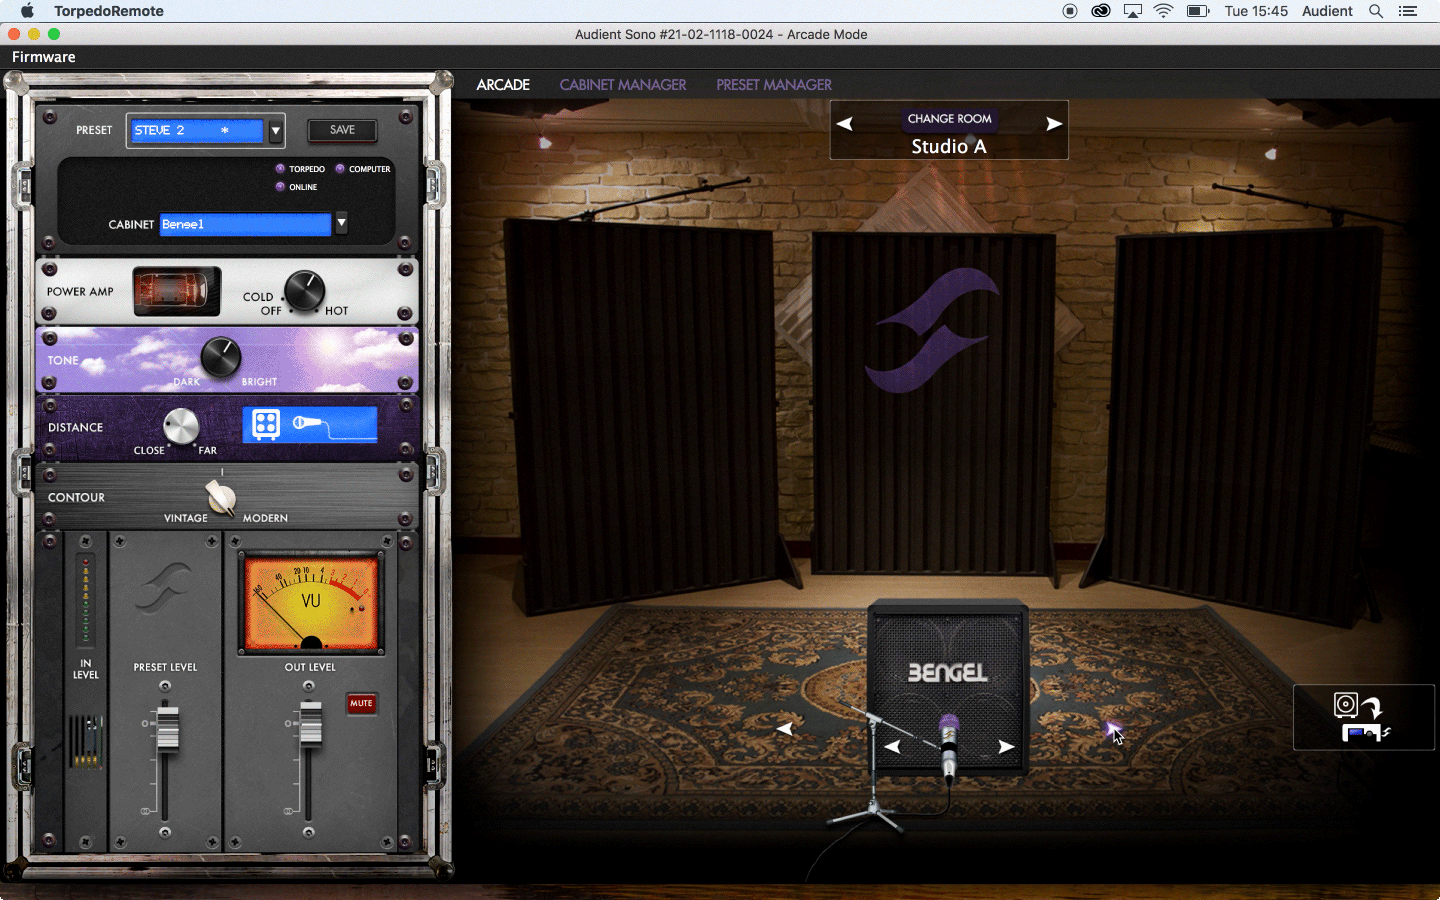Screen dimensions: 1440x900
Task: Switch to the PRESET MANAGER tab
Action: 774,85
